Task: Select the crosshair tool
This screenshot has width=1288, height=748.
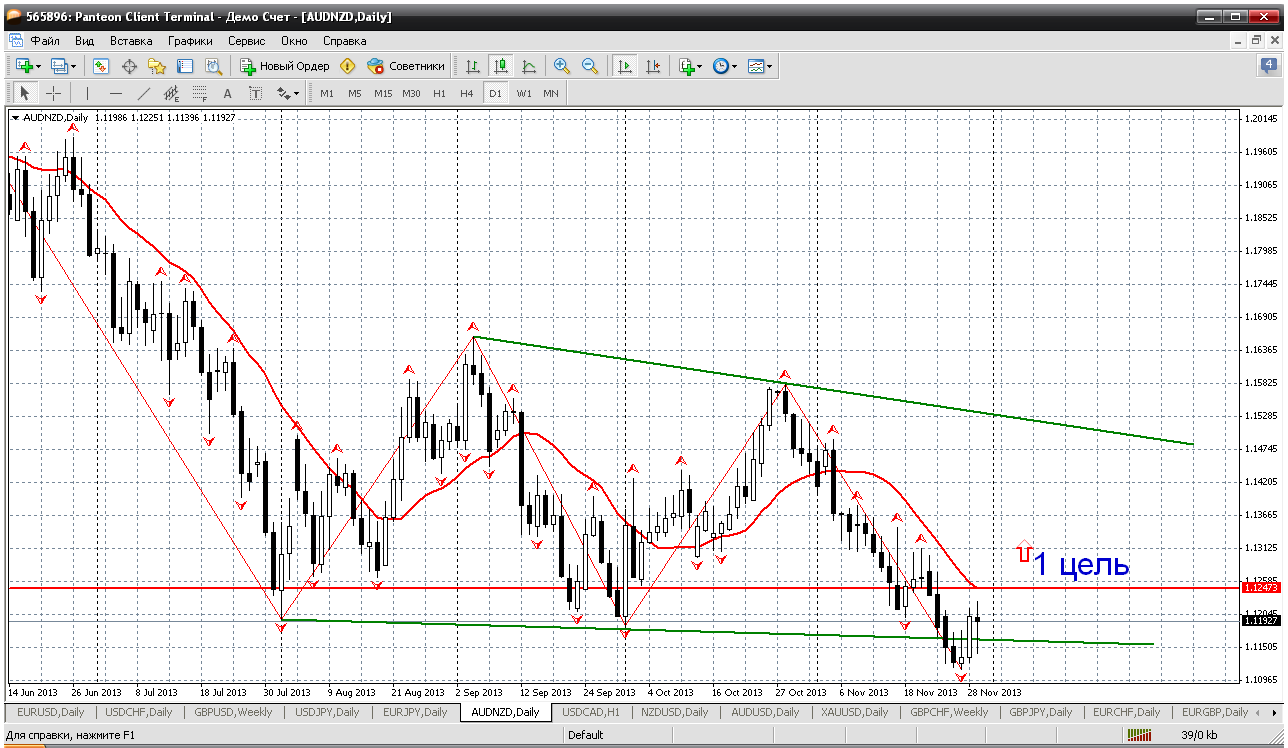Action: [x=53, y=93]
